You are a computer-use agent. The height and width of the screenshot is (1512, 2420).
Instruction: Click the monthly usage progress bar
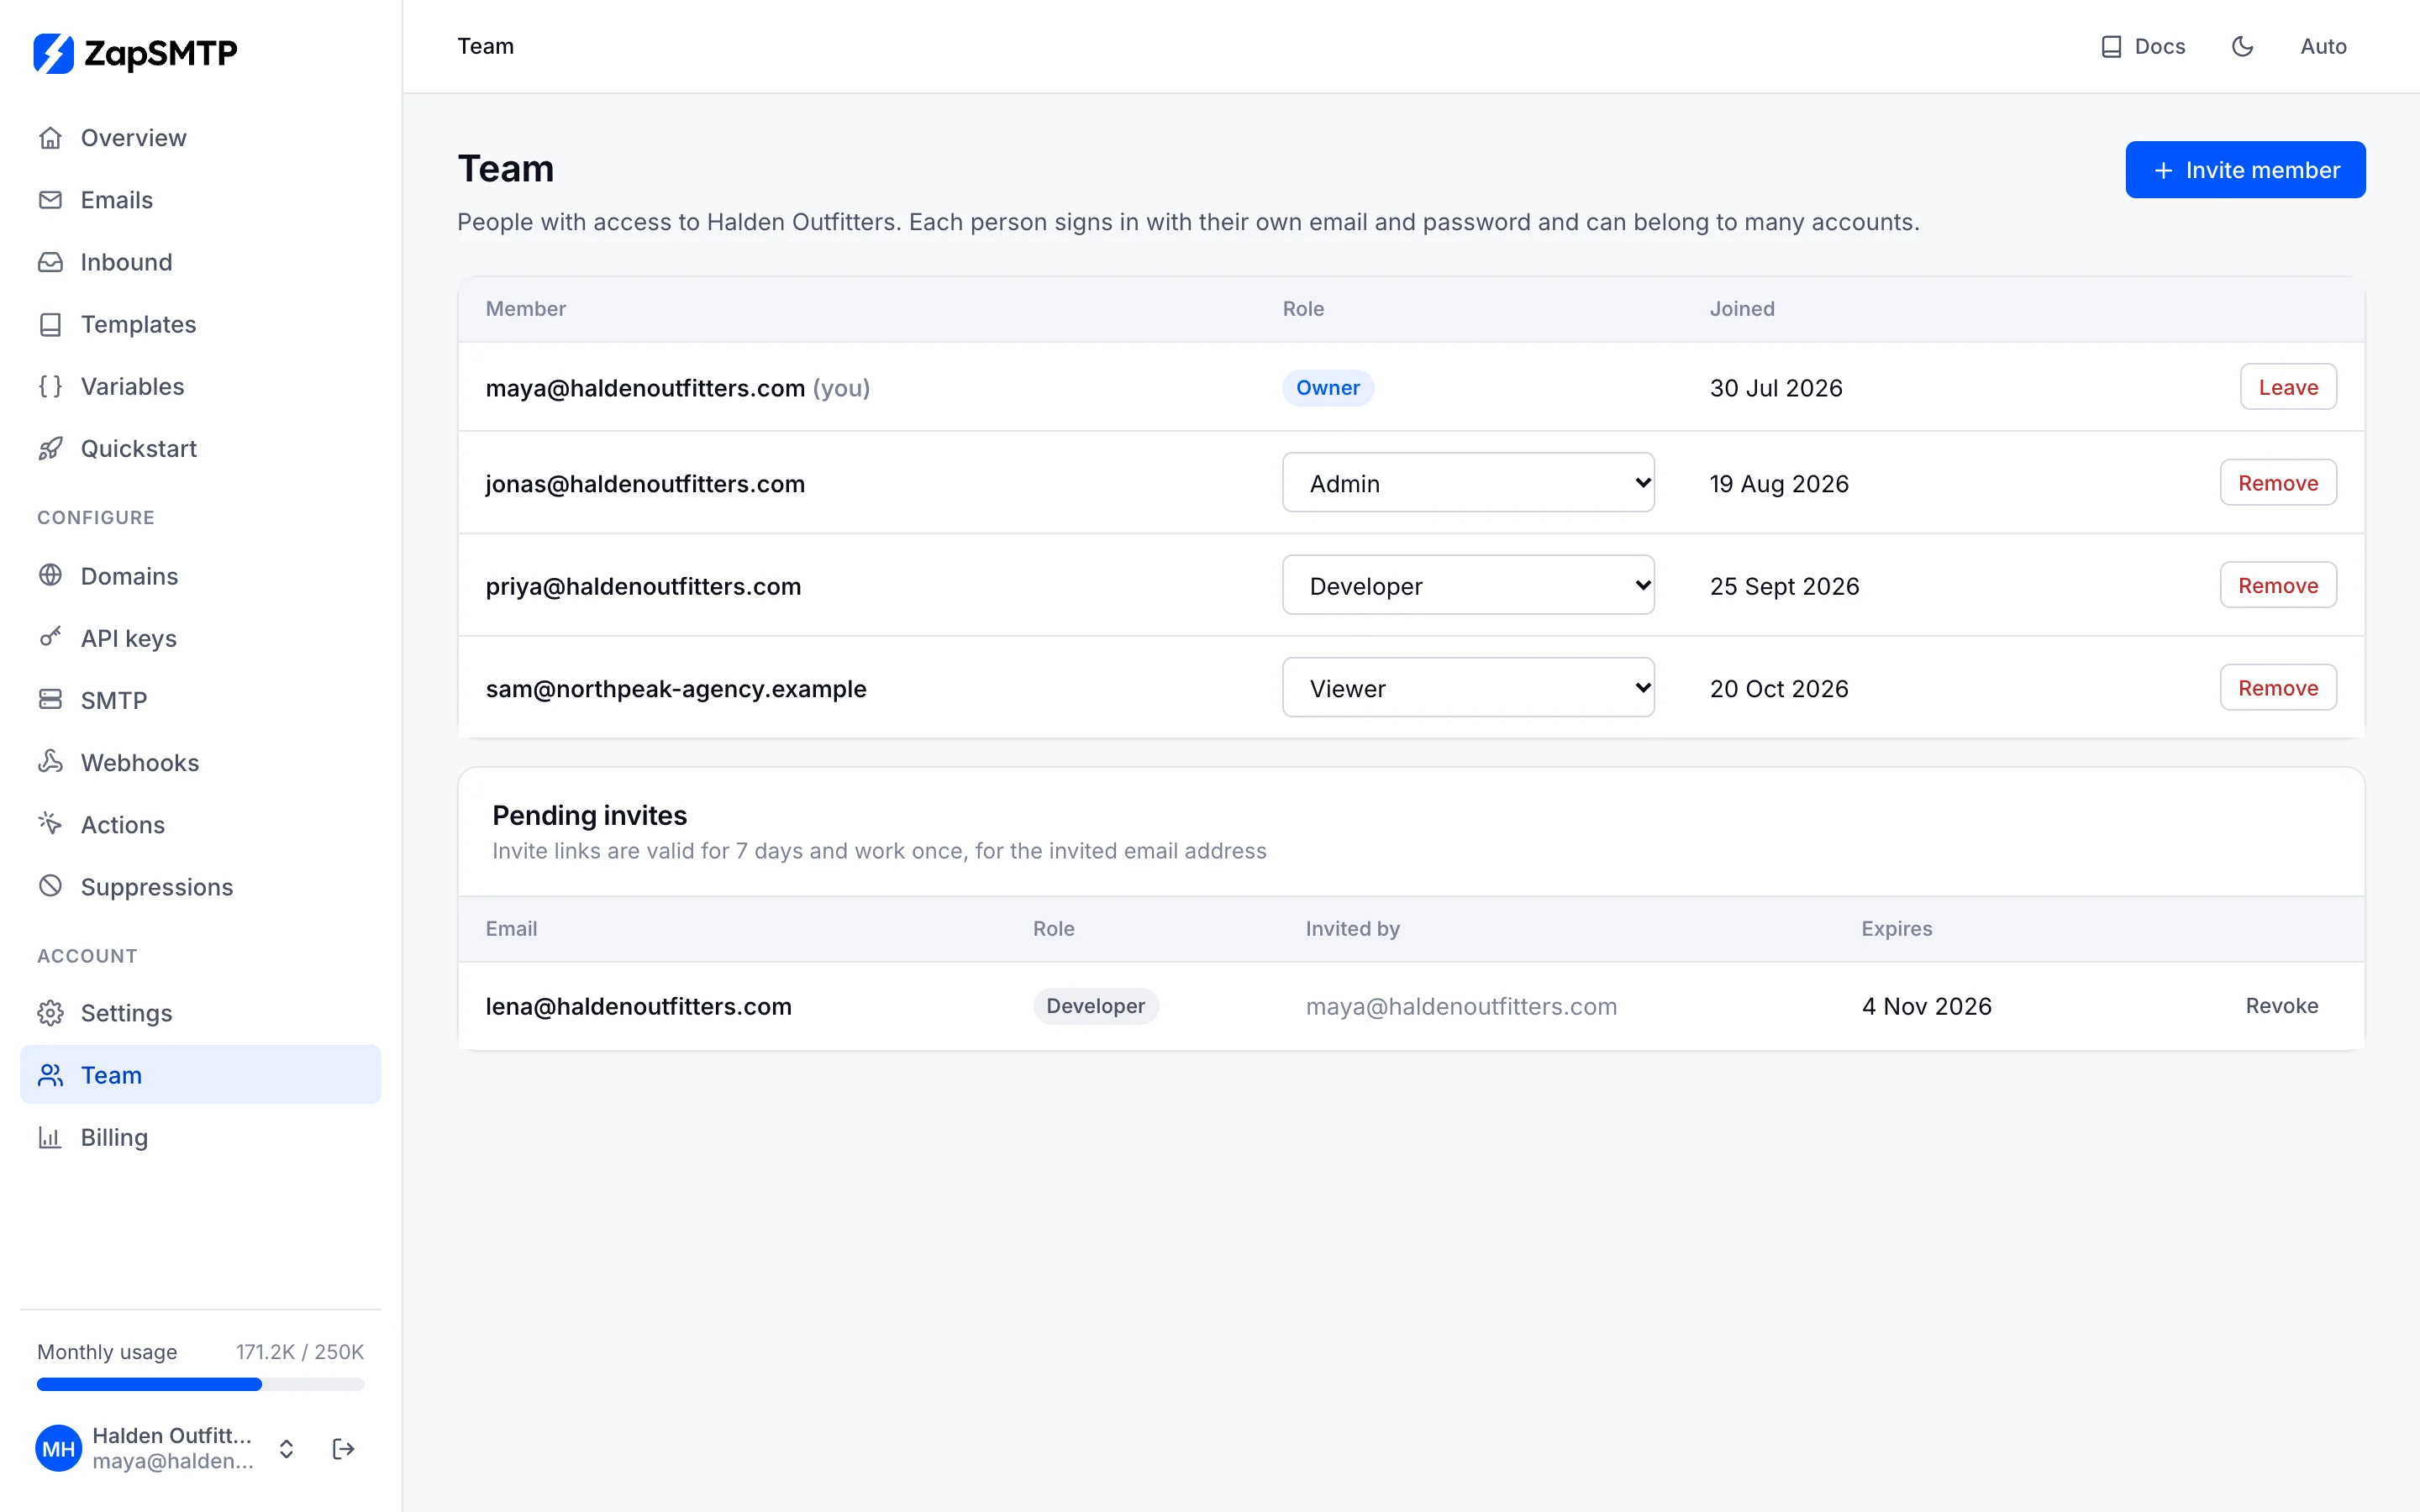(200, 1385)
